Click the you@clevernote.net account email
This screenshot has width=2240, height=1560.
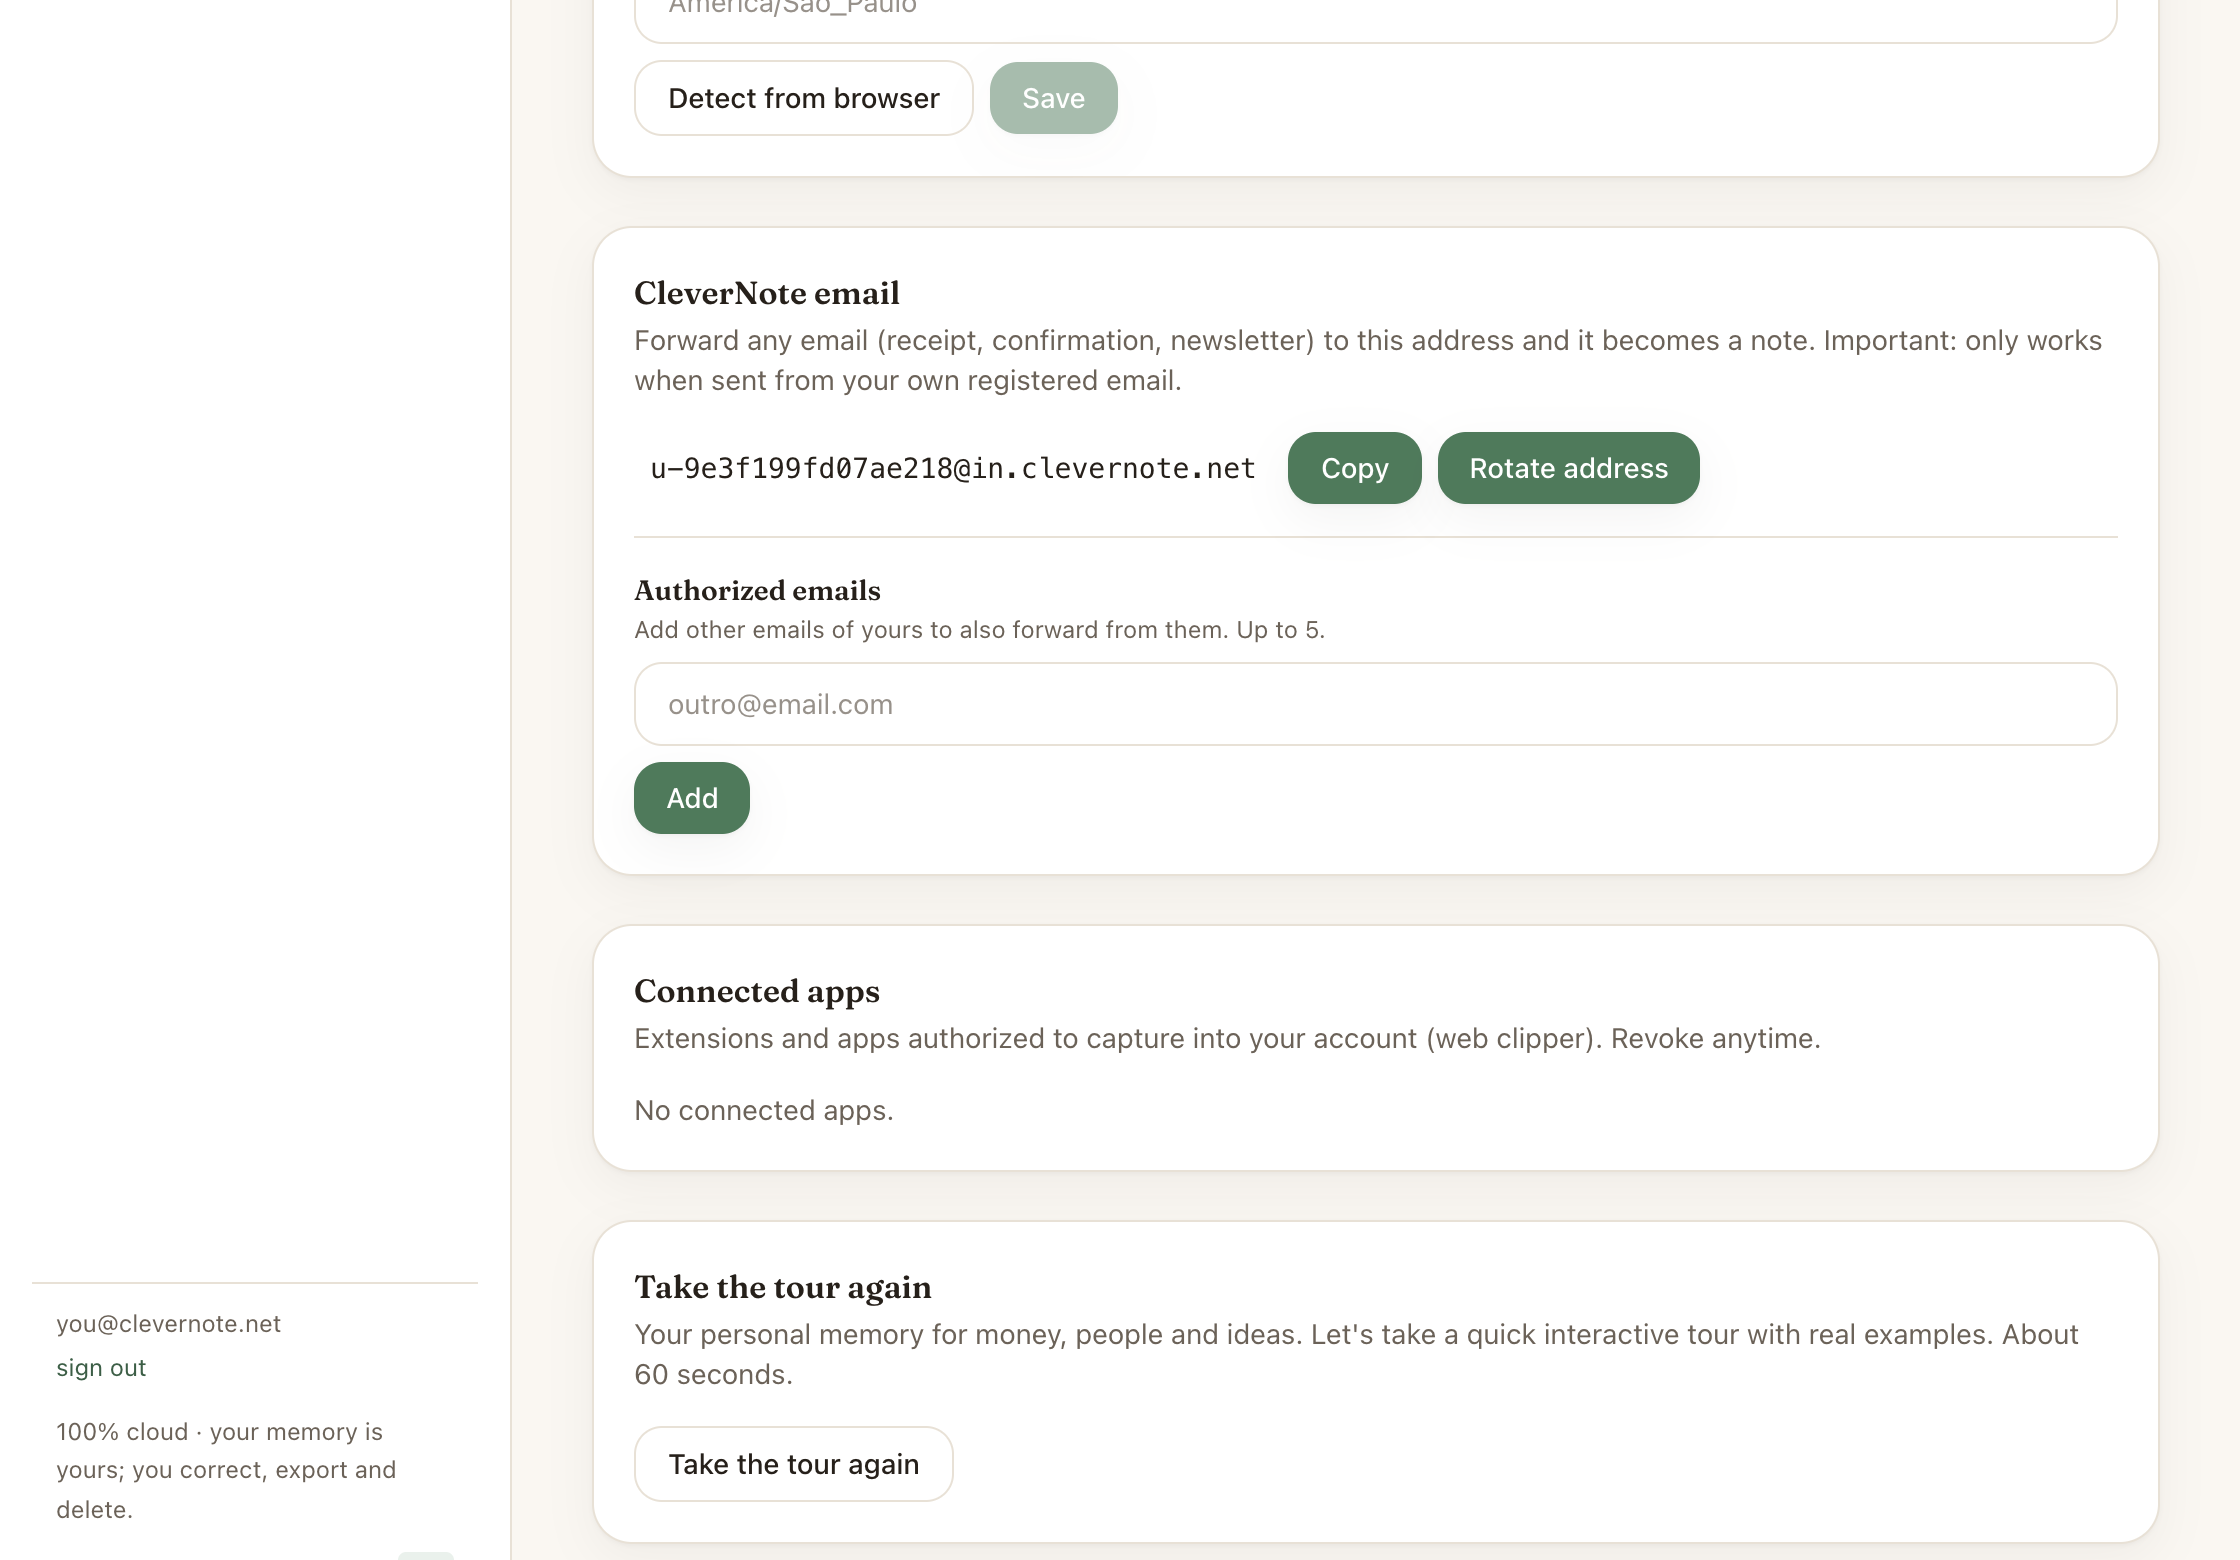tap(168, 1323)
